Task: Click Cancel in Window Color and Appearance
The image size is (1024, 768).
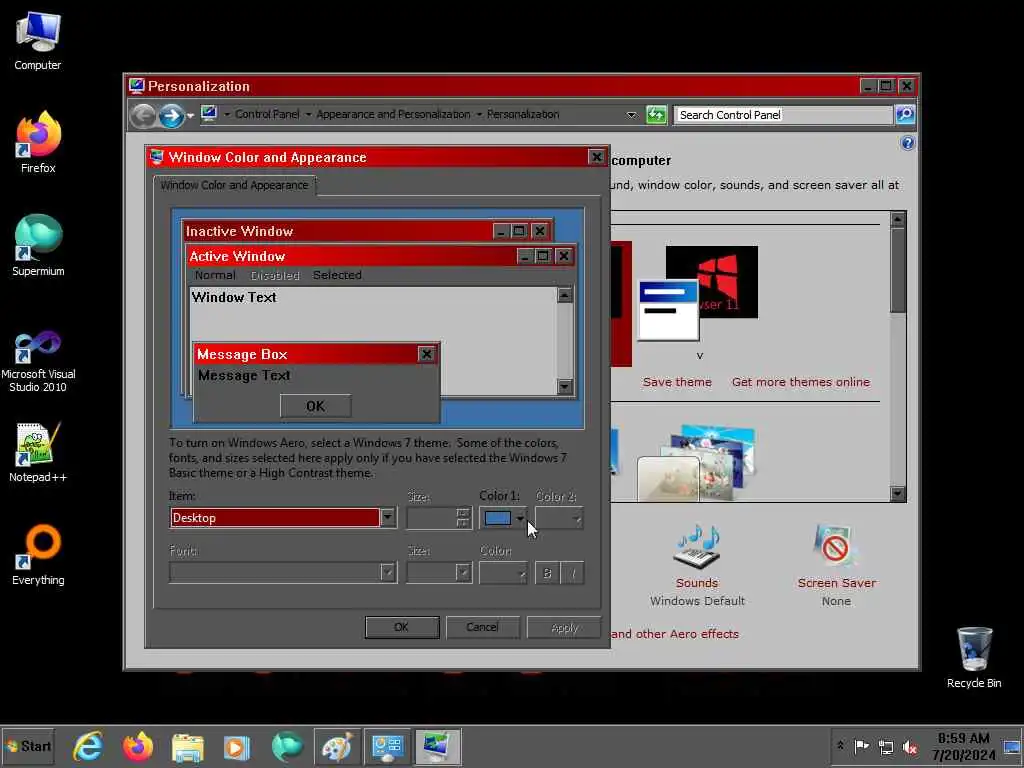Action: click(x=483, y=627)
